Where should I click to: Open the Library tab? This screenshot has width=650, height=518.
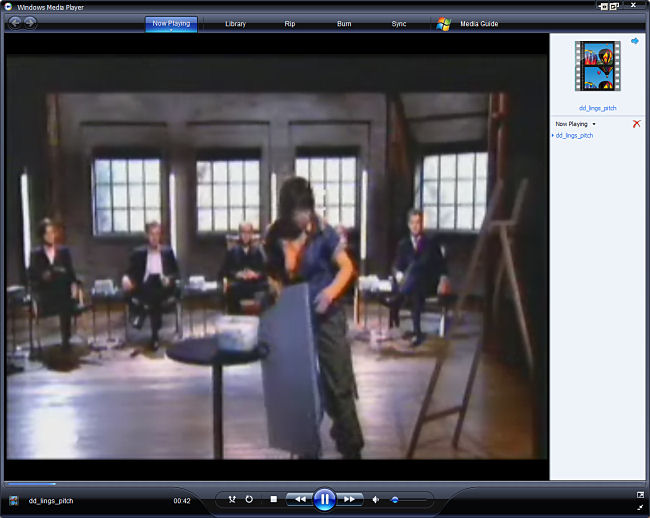(235, 24)
